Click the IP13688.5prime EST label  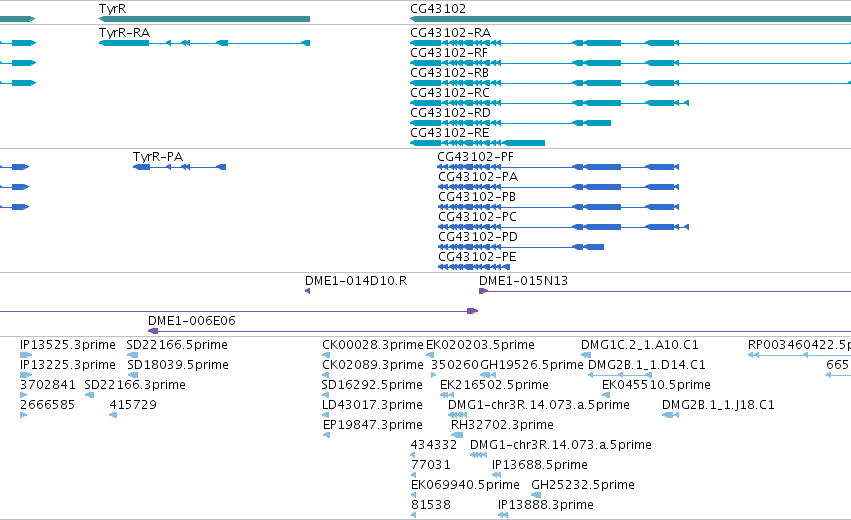tap(539, 465)
